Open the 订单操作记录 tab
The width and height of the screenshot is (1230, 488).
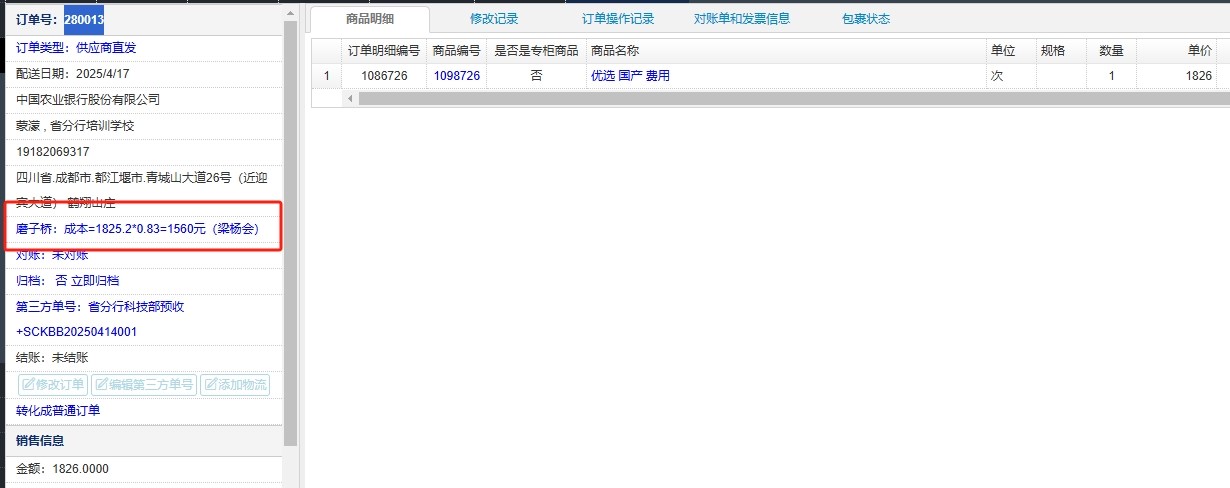[x=618, y=19]
